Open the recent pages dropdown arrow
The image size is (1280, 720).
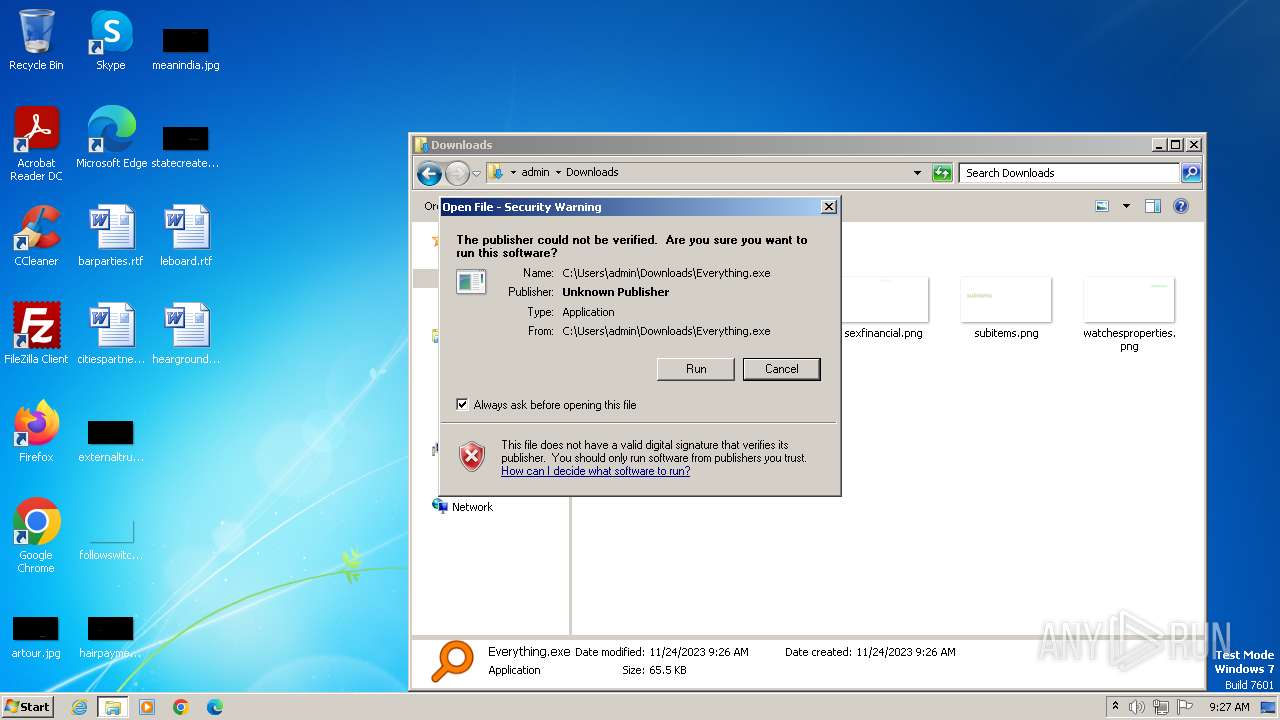point(476,173)
